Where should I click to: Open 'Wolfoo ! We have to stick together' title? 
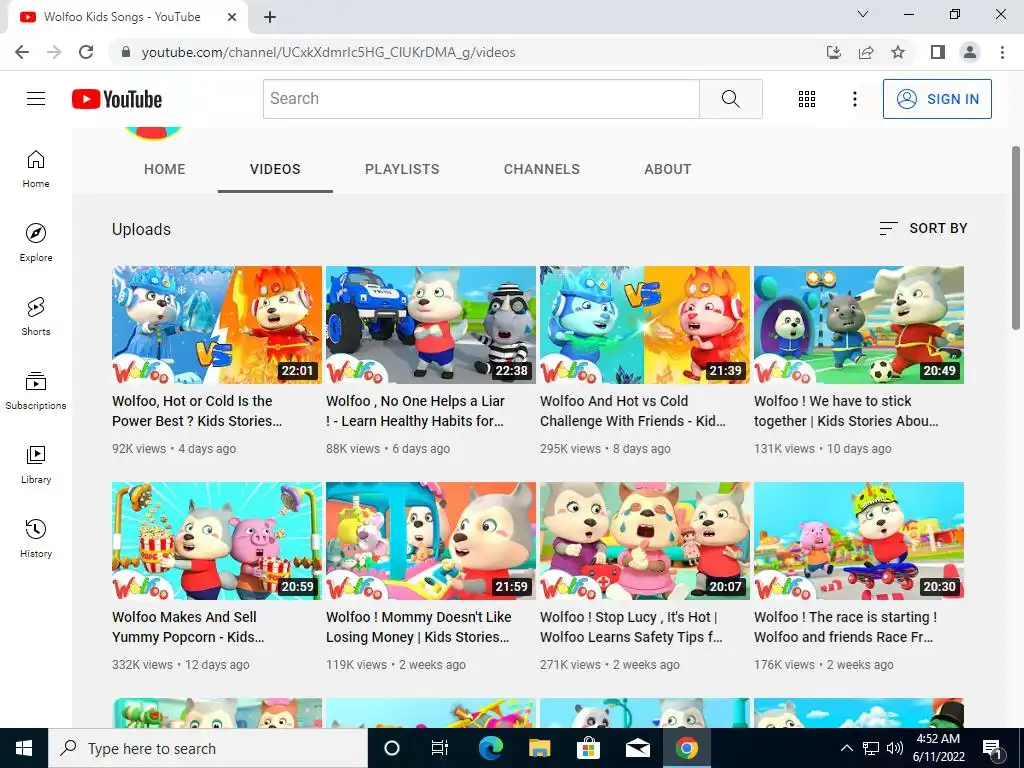point(846,411)
